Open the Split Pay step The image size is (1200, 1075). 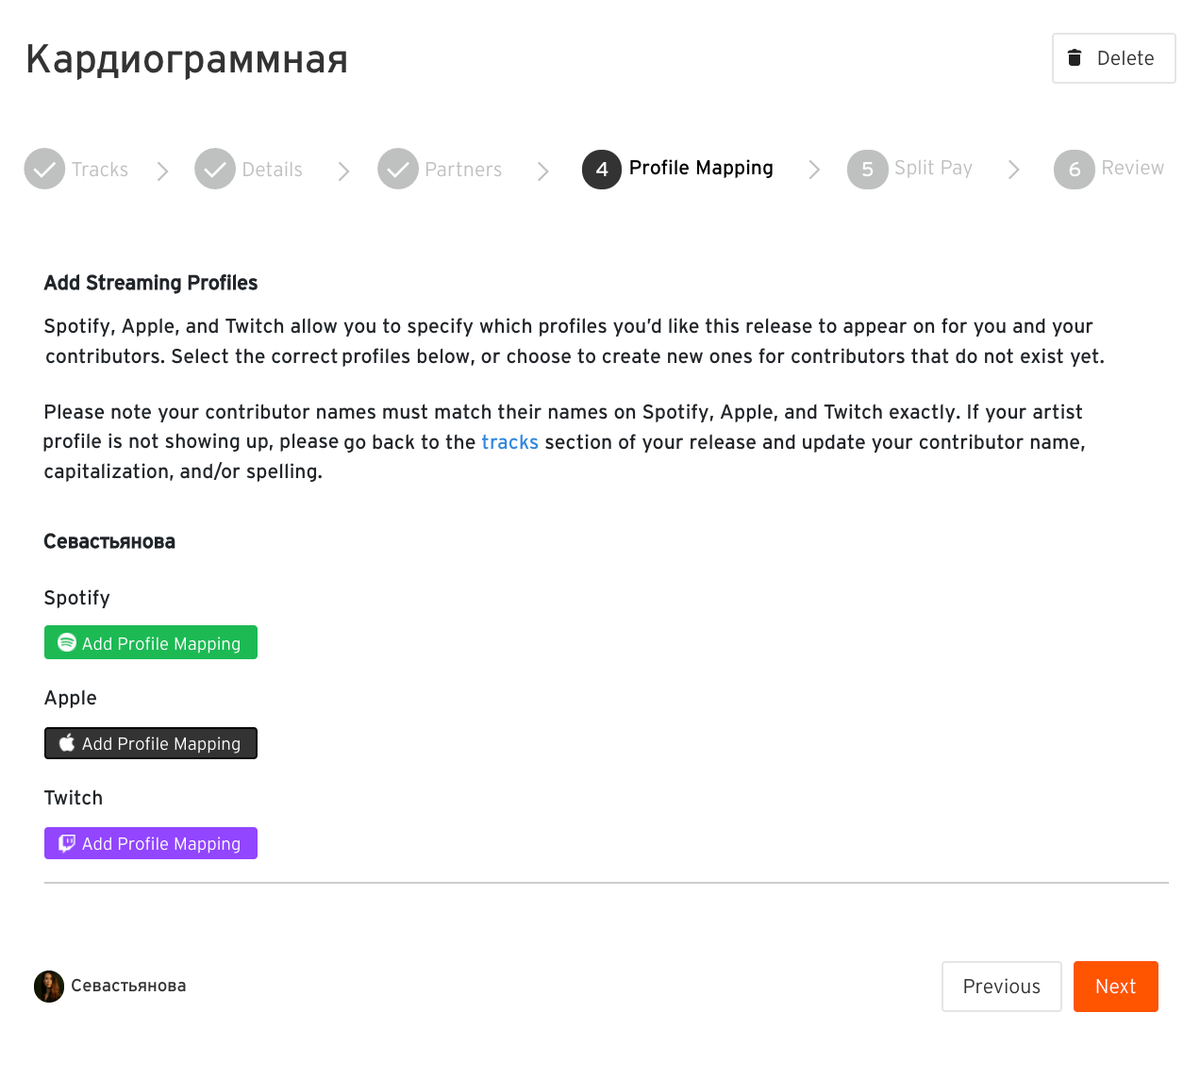[933, 168]
